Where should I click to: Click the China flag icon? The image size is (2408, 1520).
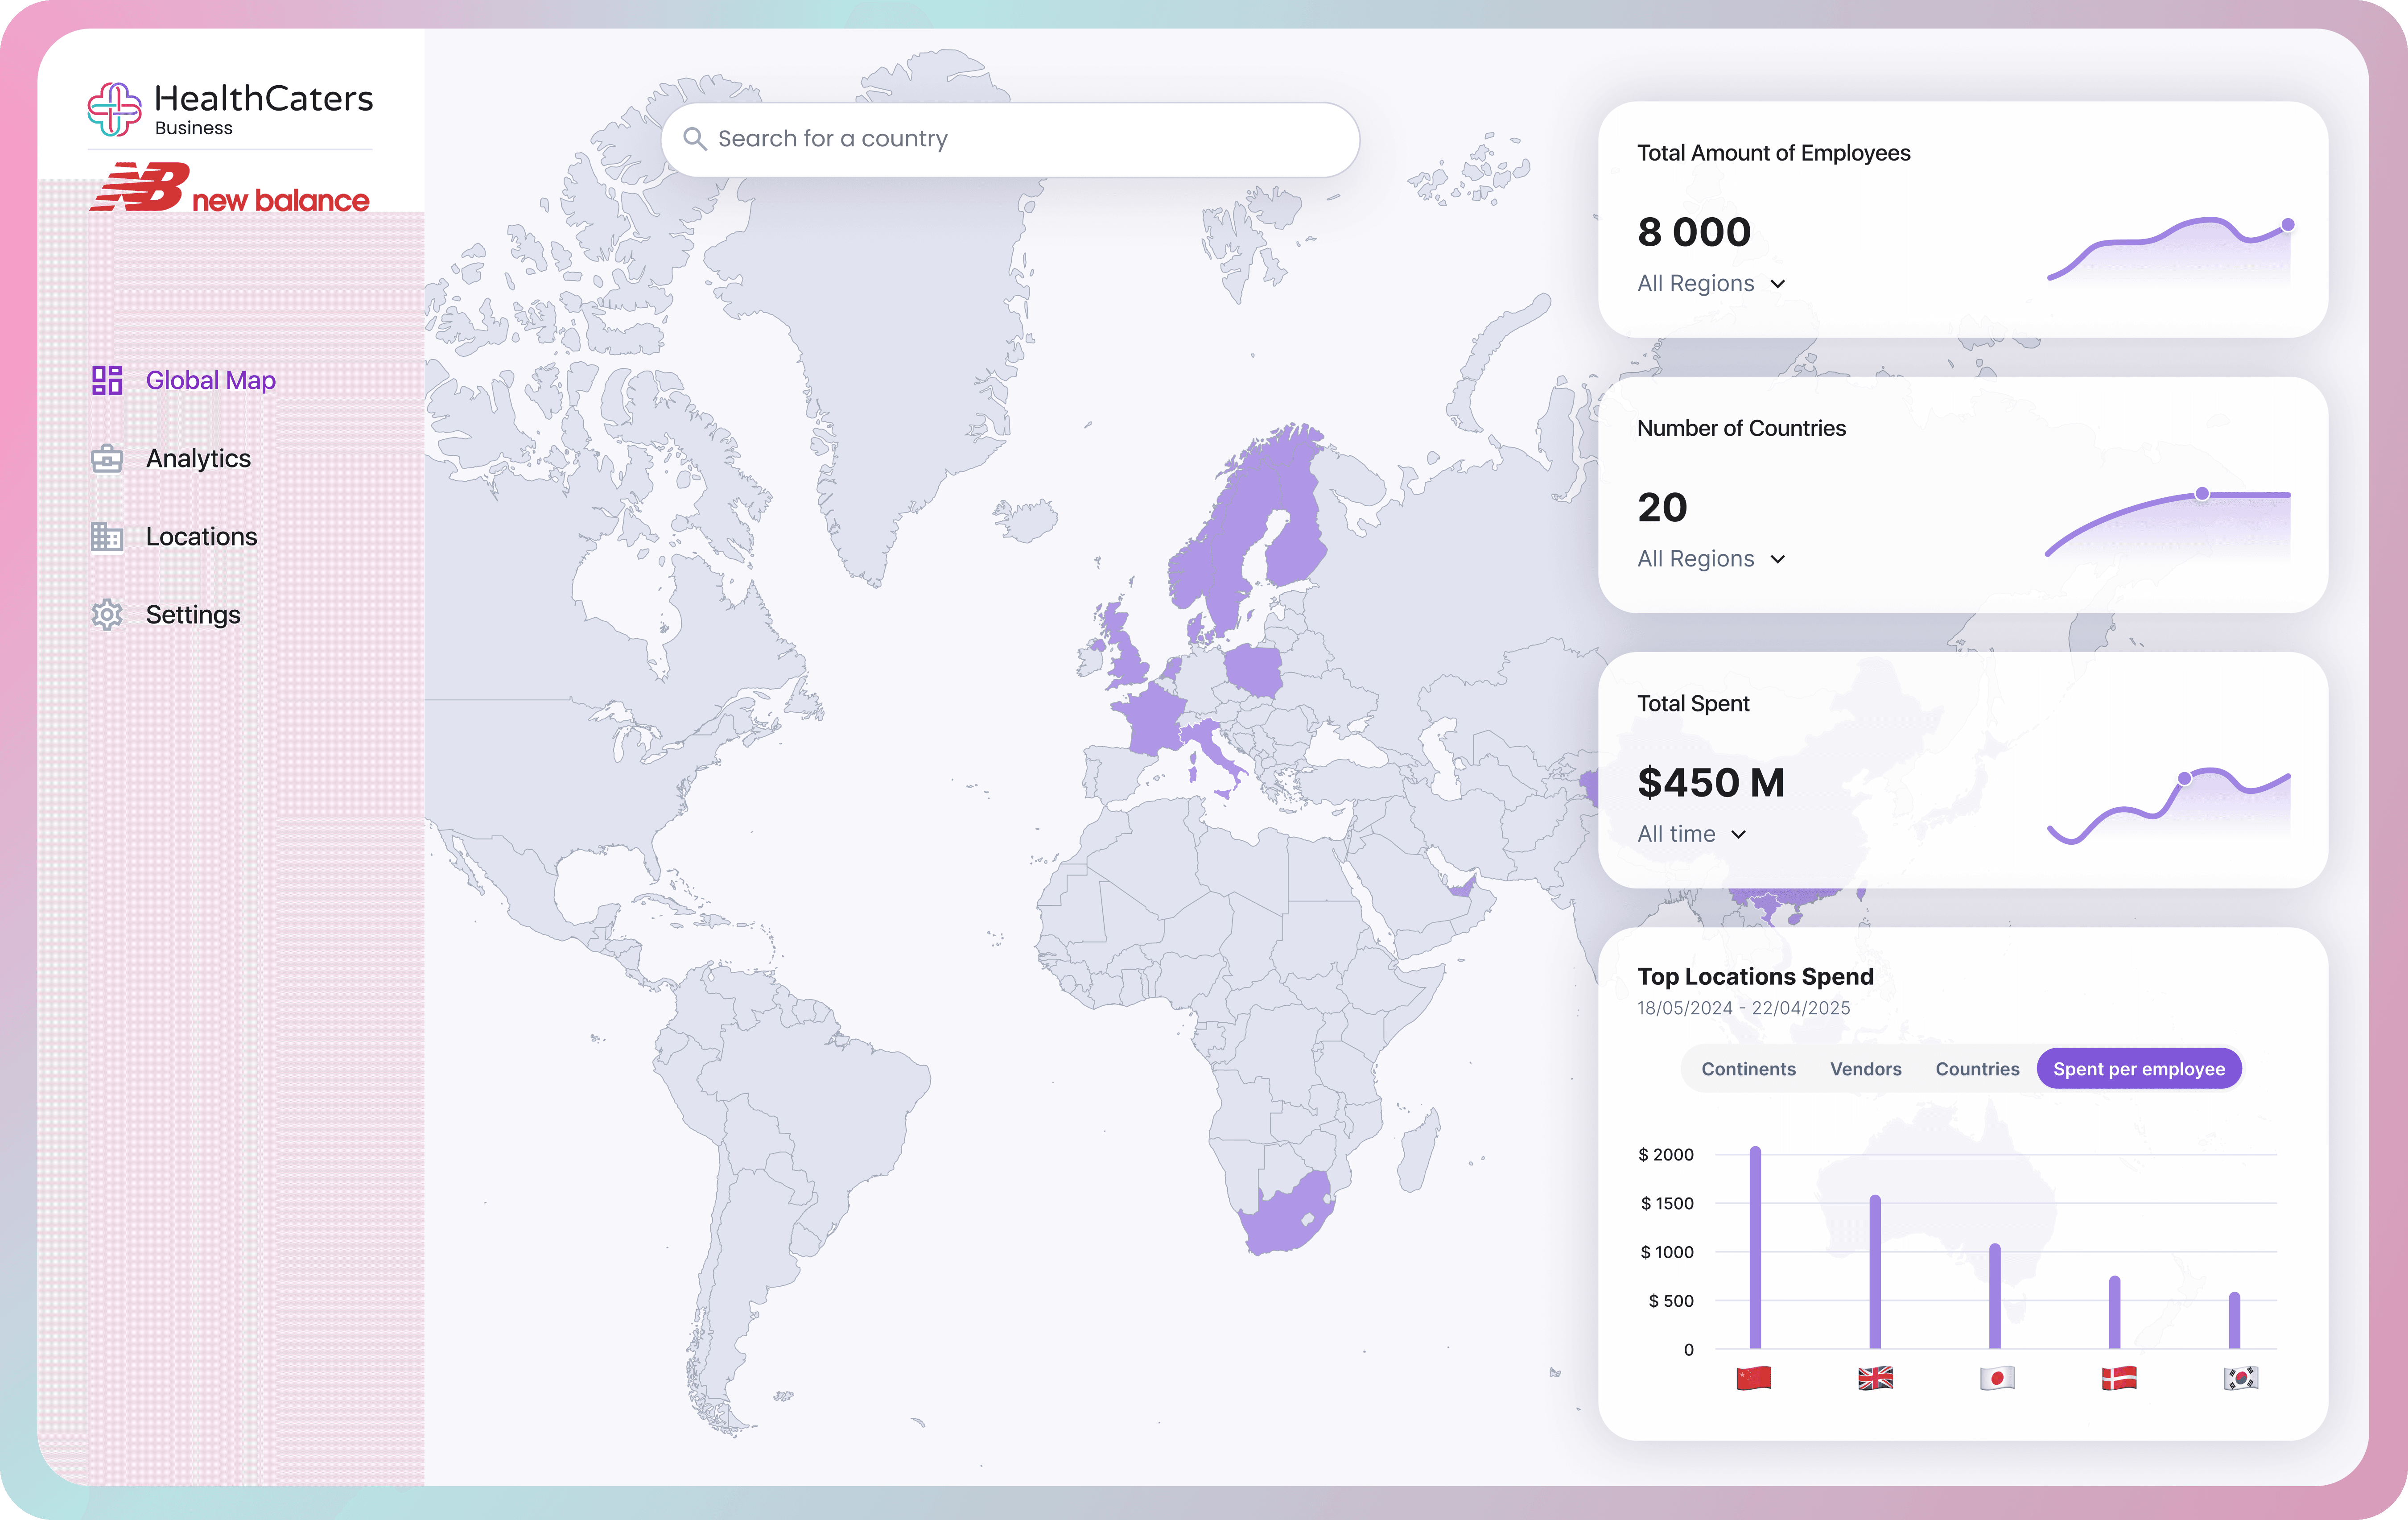tap(1754, 1378)
